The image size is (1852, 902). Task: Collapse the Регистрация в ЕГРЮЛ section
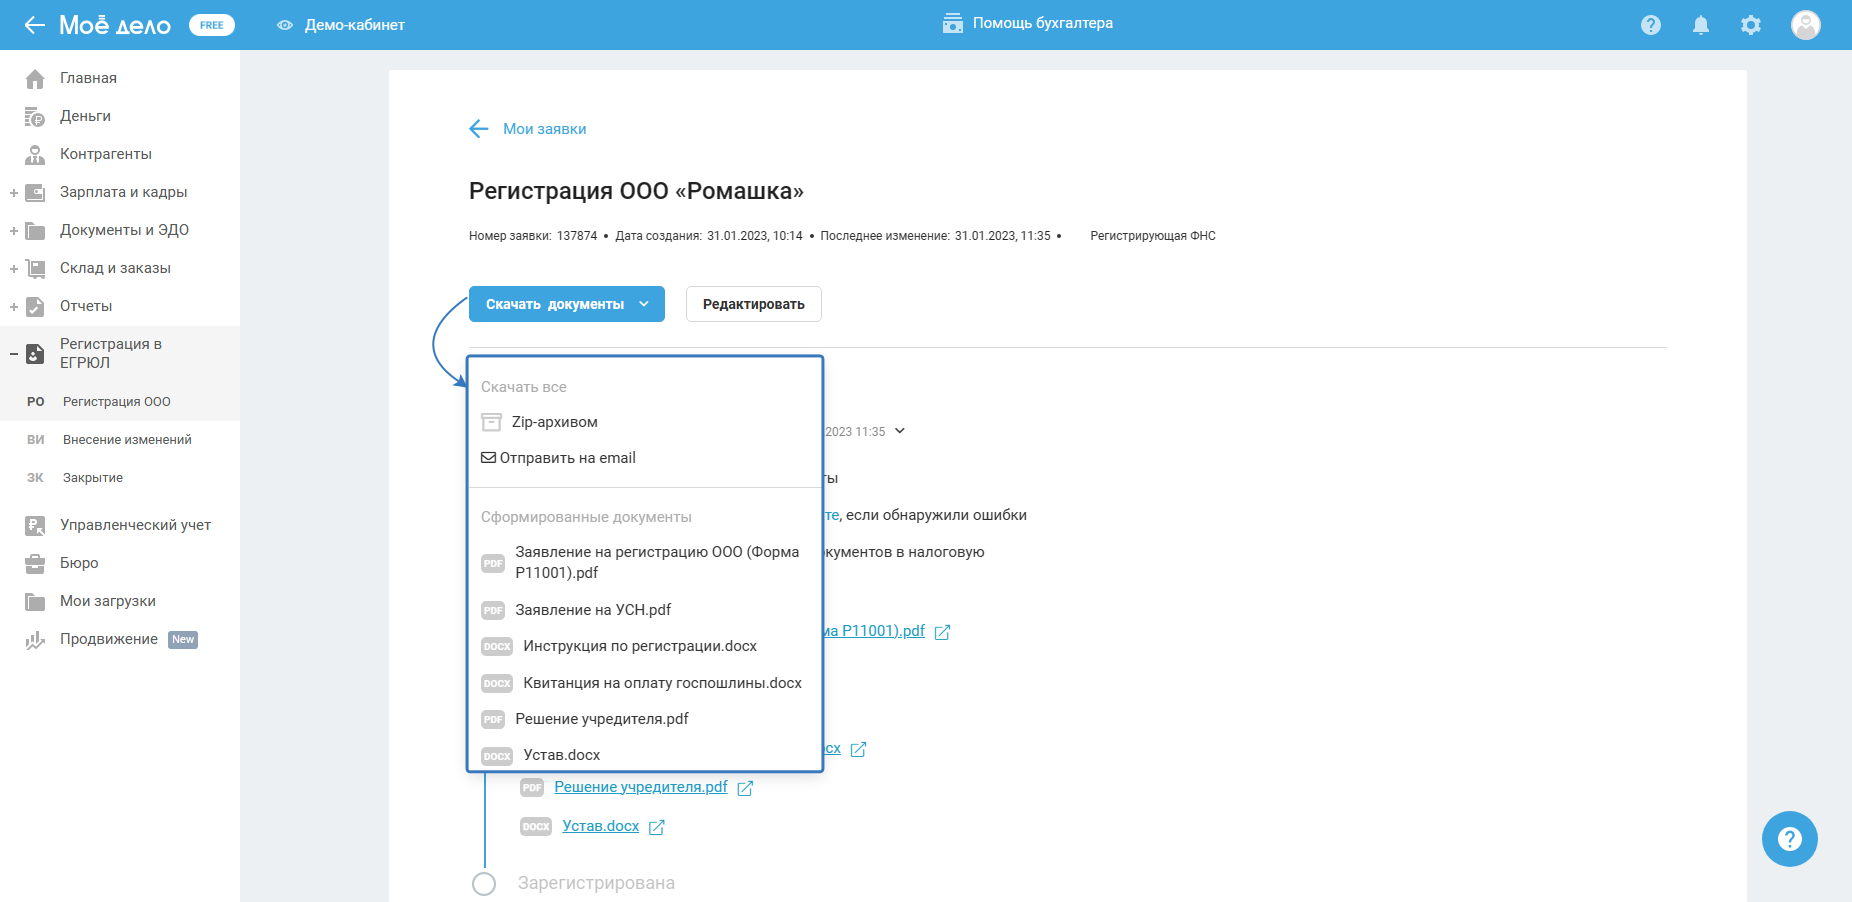[x=14, y=354]
